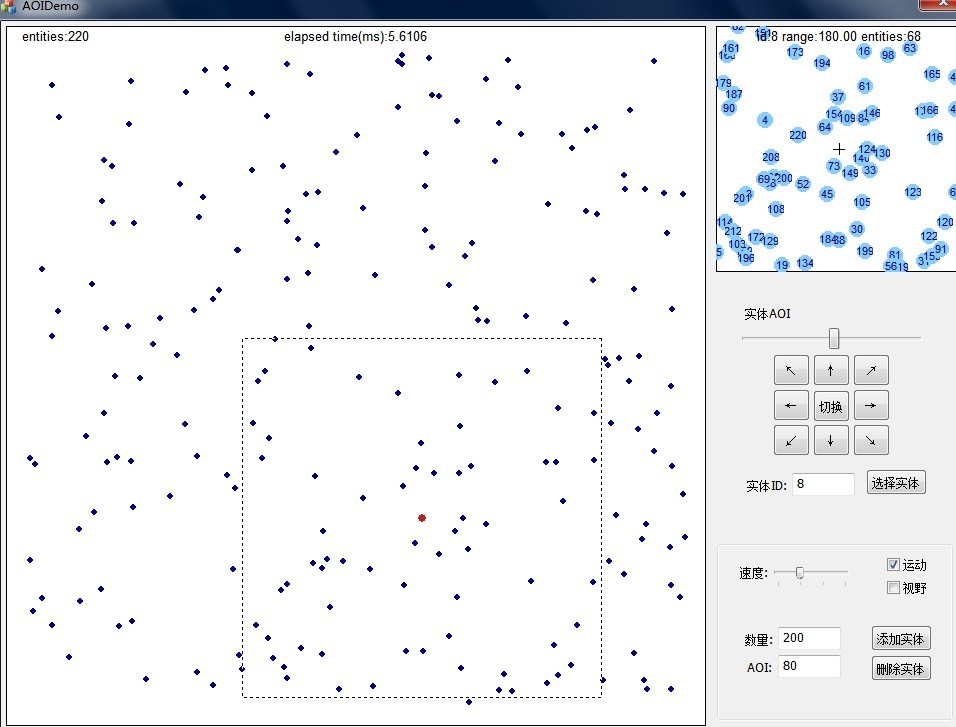This screenshot has width=956, height=727.
Task: Click the up-left diagonal arrow button
Action: point(791,371)
